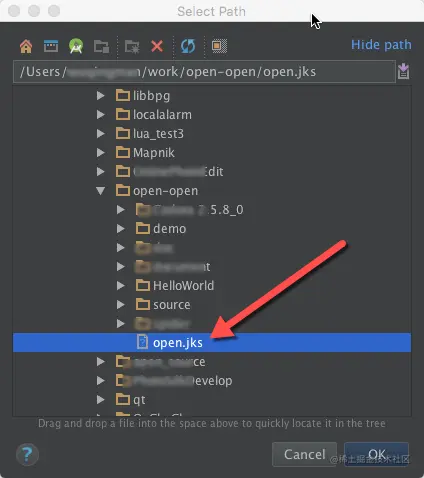Open the help question mark button
The image size is (424, 478).
pos(27,455)
